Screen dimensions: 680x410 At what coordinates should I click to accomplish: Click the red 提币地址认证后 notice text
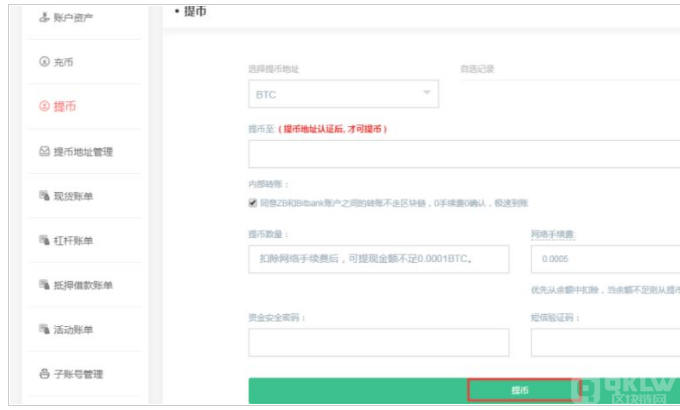pyautogui.click(x=333, y=129)
